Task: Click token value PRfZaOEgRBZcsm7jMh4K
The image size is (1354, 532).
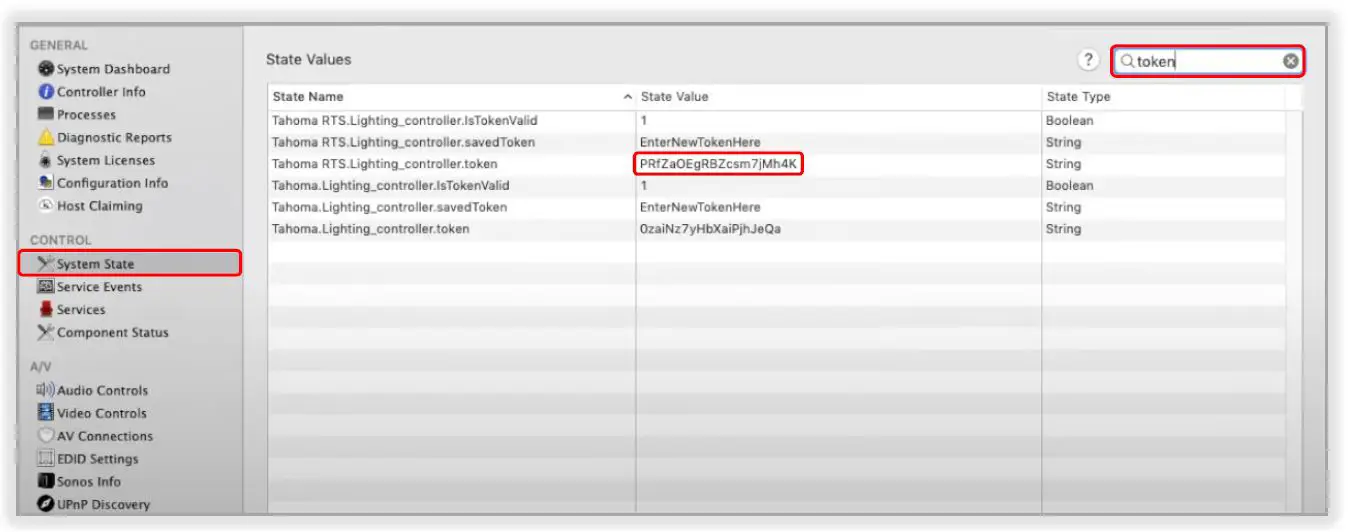Action: [x=719, y=164]
